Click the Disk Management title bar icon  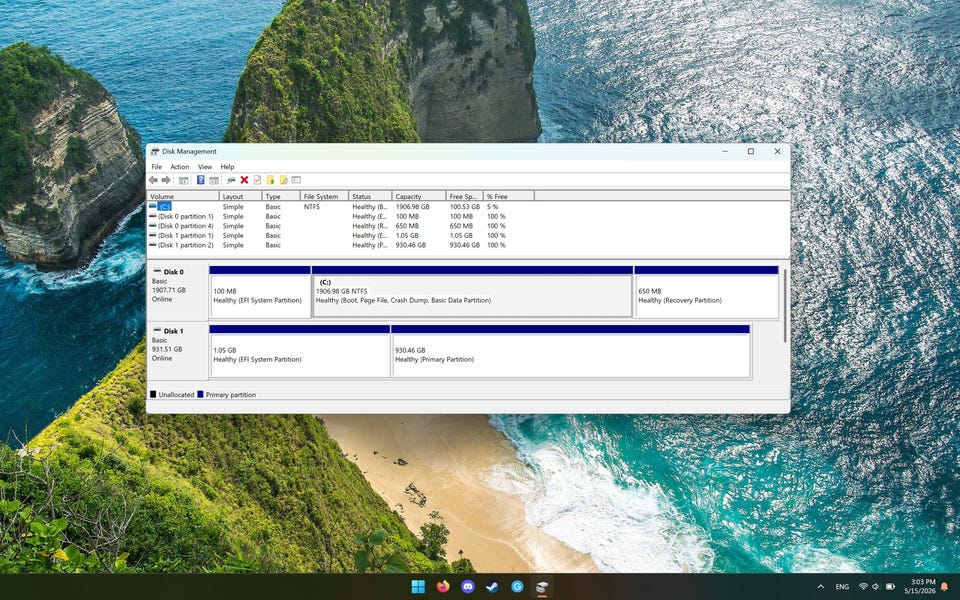[155, 151]
